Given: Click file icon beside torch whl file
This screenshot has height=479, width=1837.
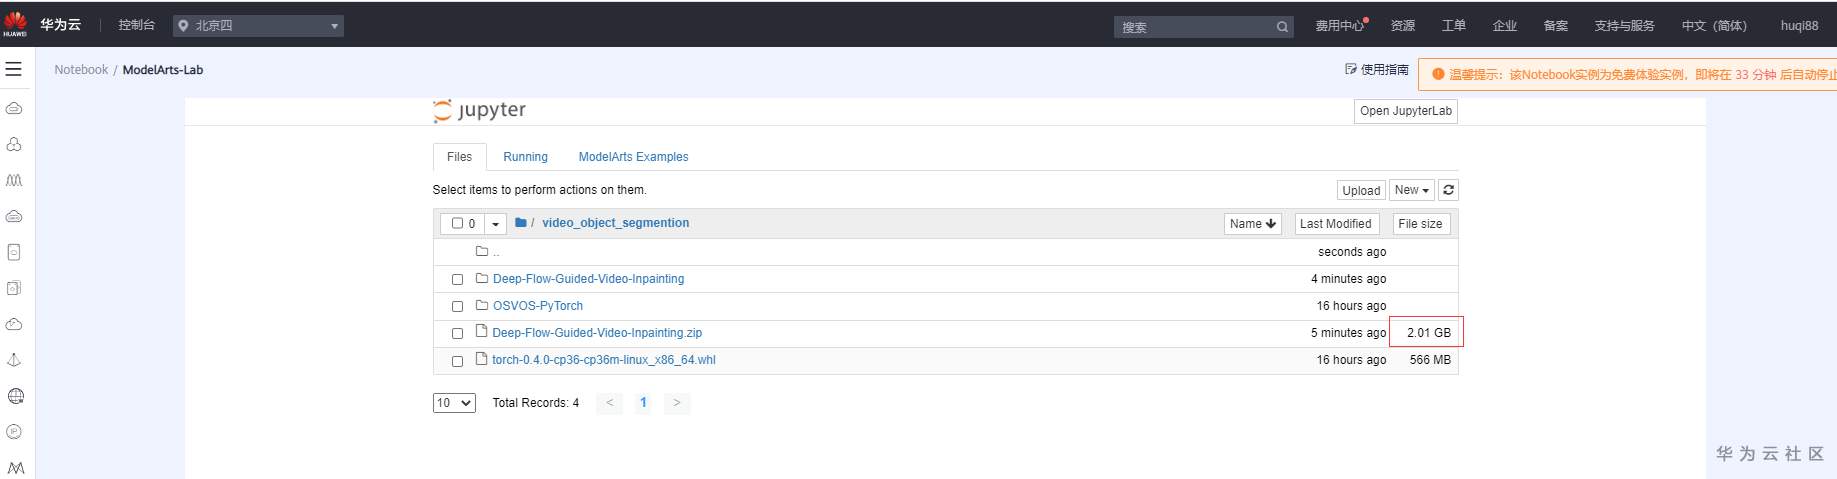Looking at the screenshot, I should pyautogui.click(x=482, y=358).
